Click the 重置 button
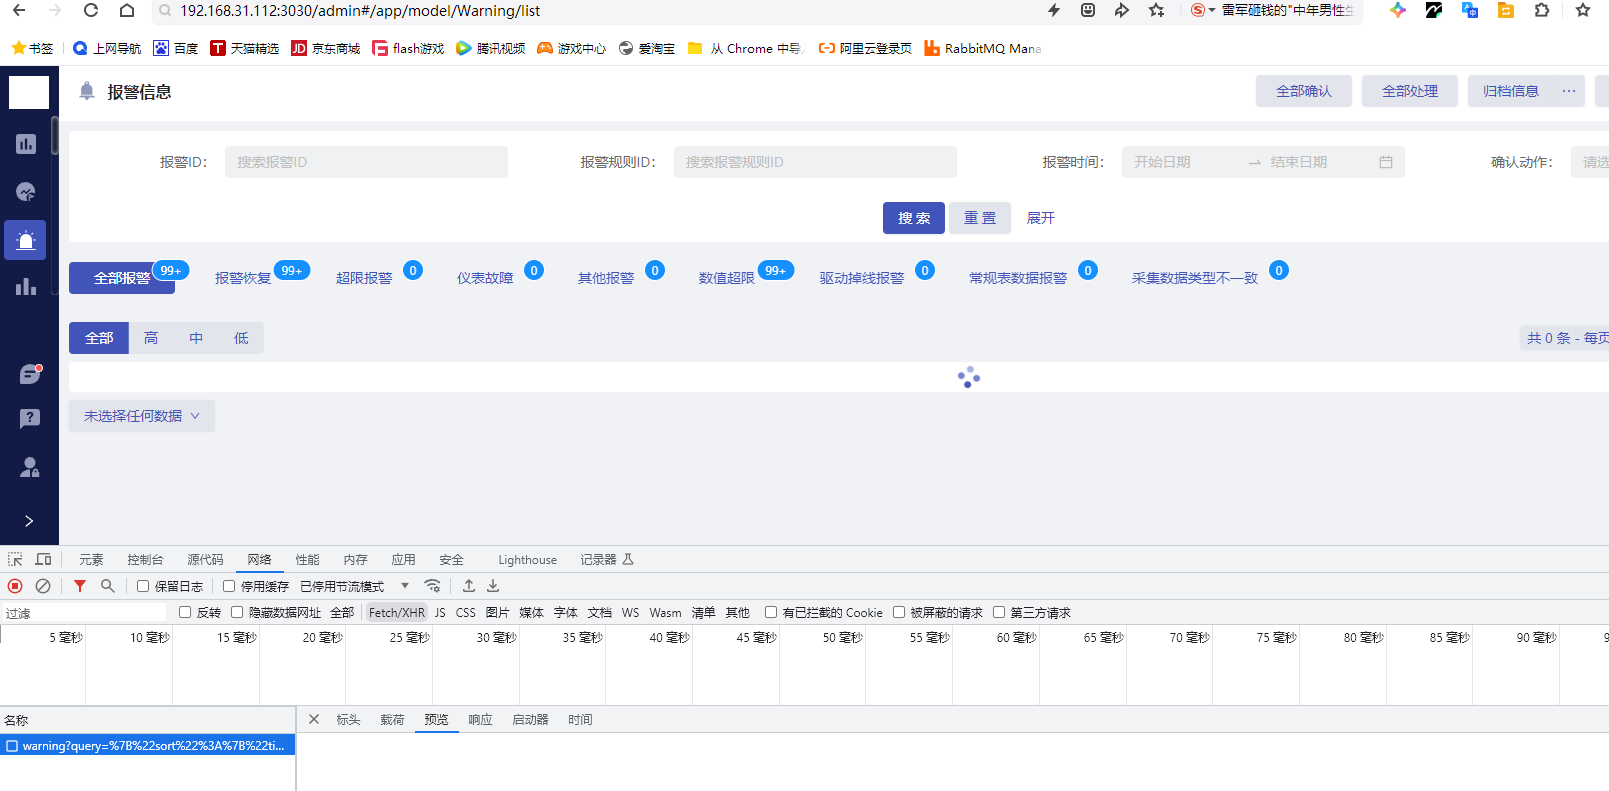This screenshot has height=791, width=1609. click(980, 218)
